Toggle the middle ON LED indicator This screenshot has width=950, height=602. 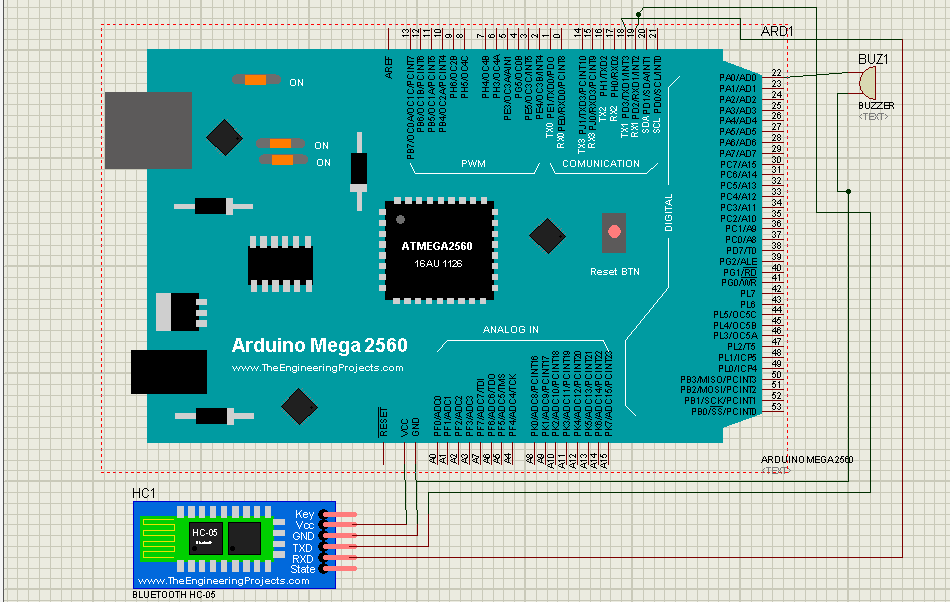coord(280,143)
